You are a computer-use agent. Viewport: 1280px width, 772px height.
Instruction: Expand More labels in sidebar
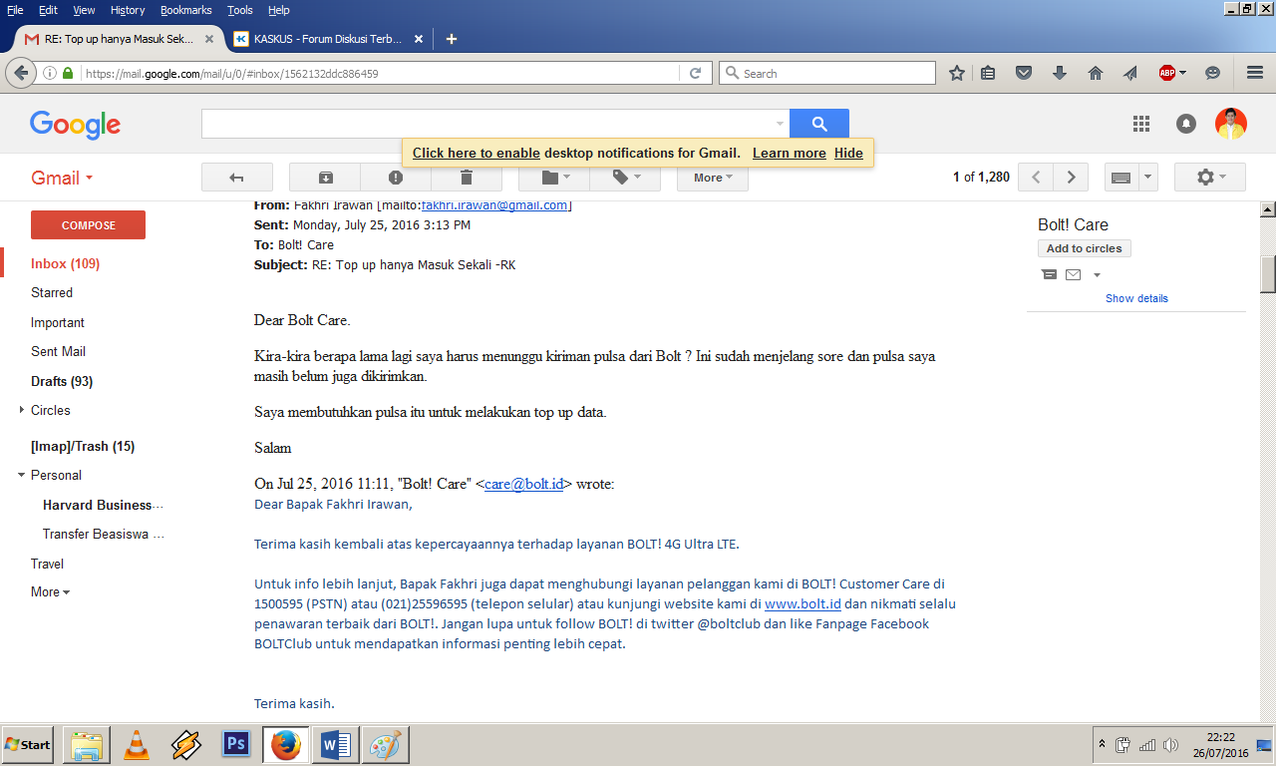coord(50,592)
